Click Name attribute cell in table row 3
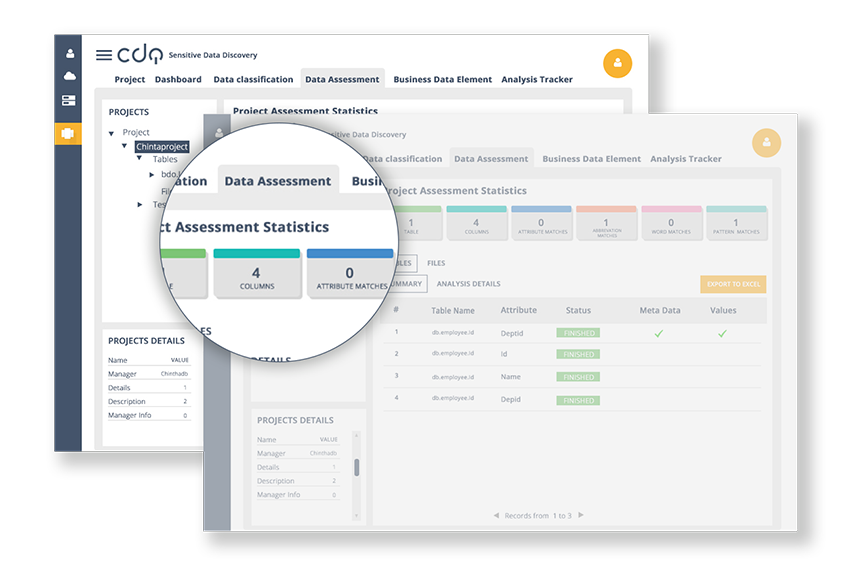This screenshot has height=580, width=853. (510, 377)
